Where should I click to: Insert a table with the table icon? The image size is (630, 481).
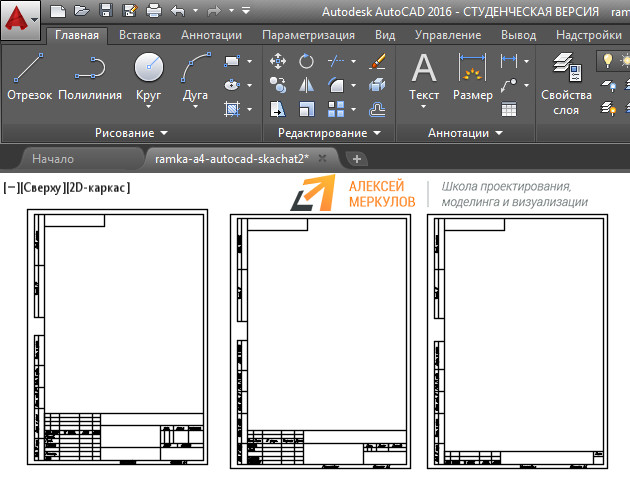509,109
